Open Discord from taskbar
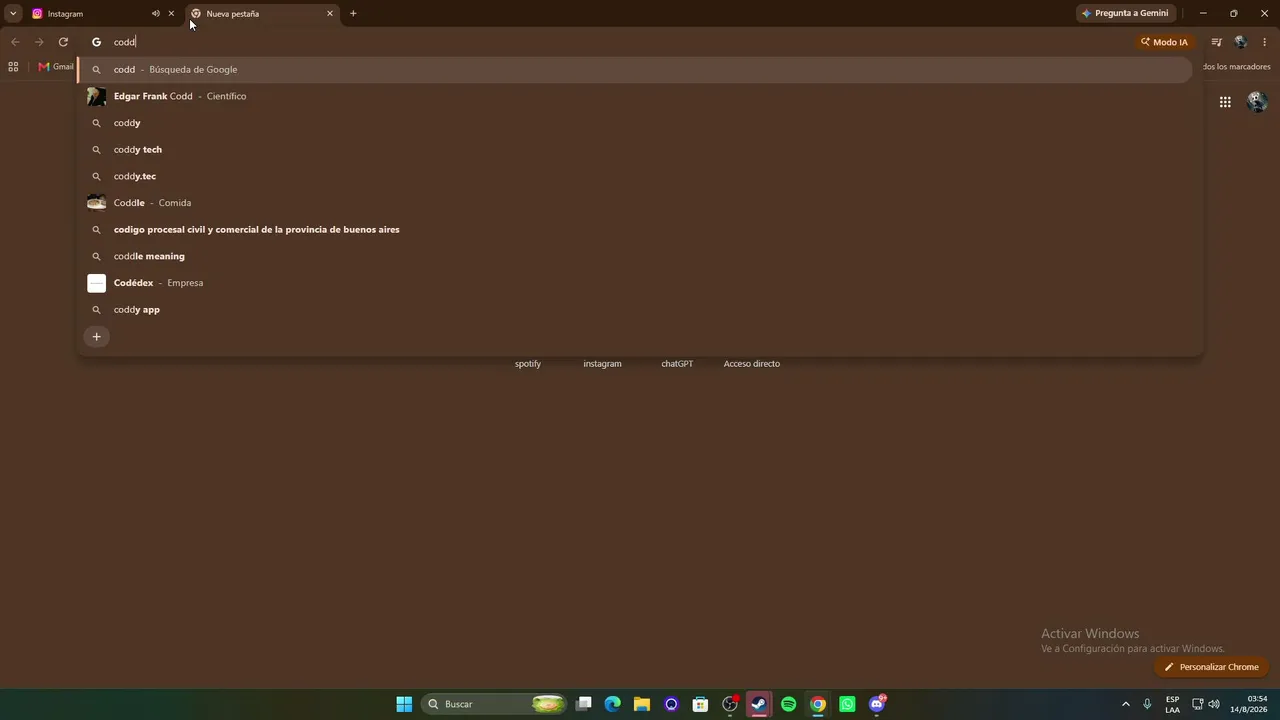1280x720 pixels. [877, 704]
